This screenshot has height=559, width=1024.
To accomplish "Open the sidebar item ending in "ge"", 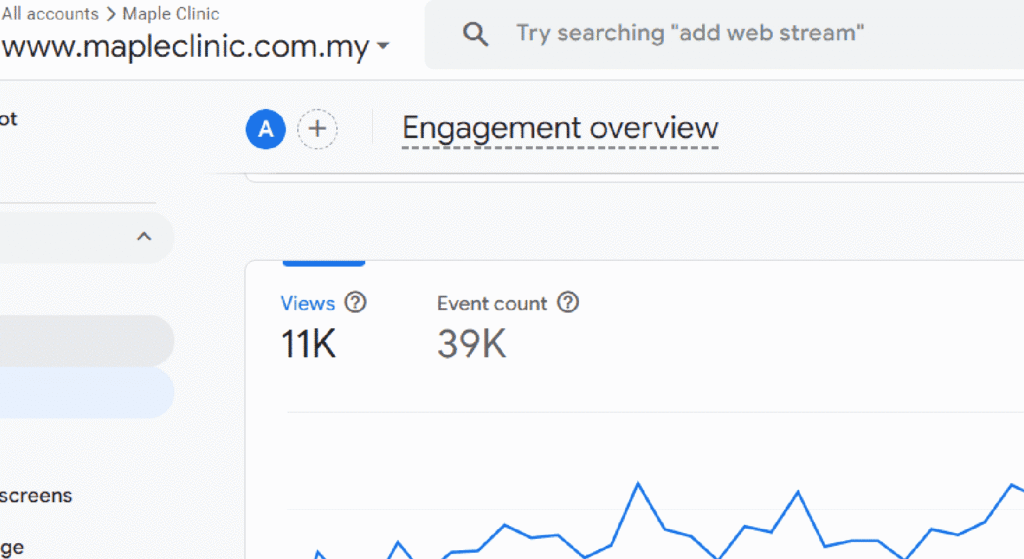I will click(12, 547).
